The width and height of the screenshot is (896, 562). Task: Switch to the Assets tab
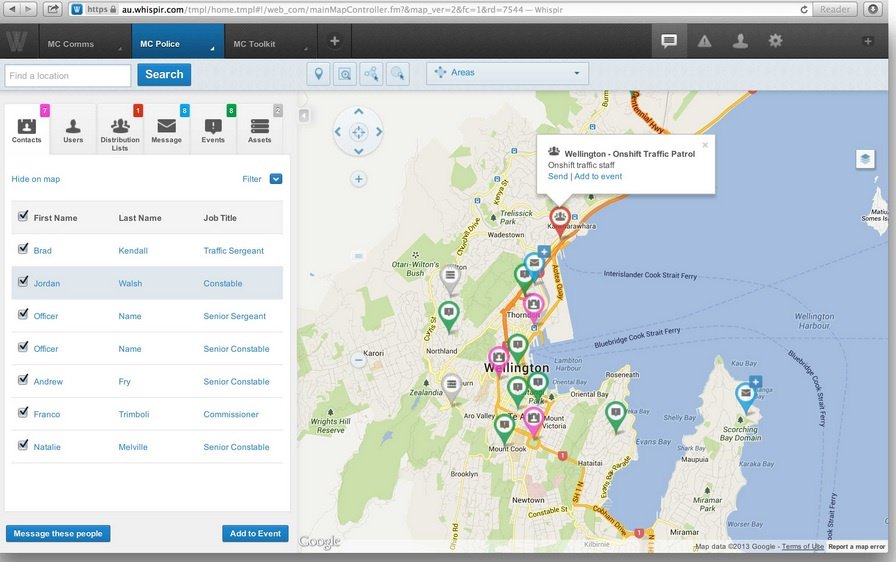[259, 130]
